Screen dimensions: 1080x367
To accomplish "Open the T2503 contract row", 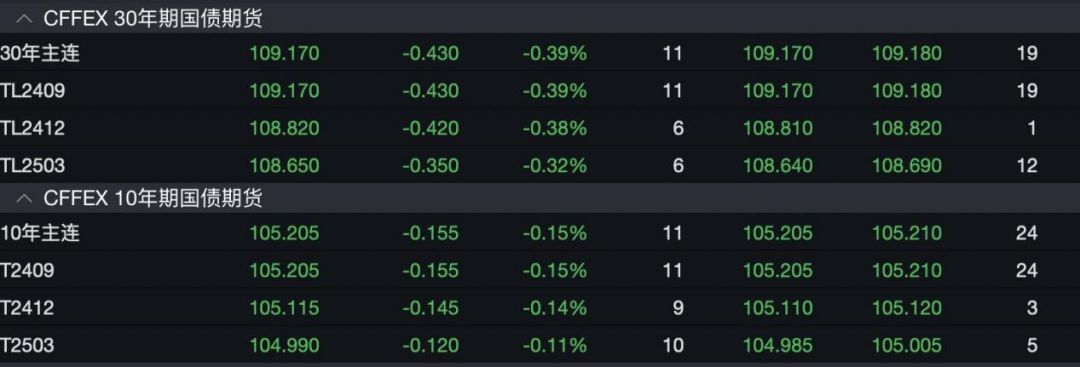I will click(540, 345).
